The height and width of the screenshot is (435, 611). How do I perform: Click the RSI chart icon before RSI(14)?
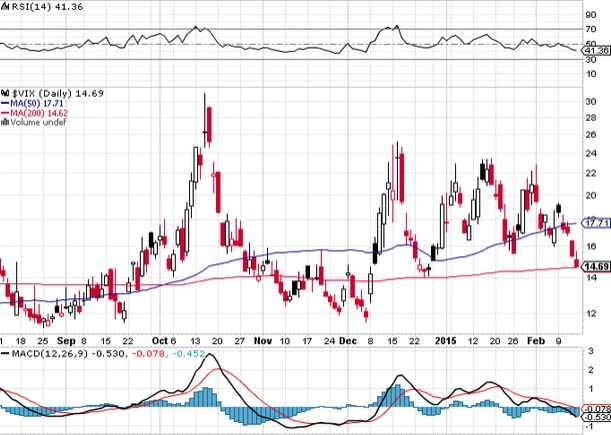pos(5,7)
